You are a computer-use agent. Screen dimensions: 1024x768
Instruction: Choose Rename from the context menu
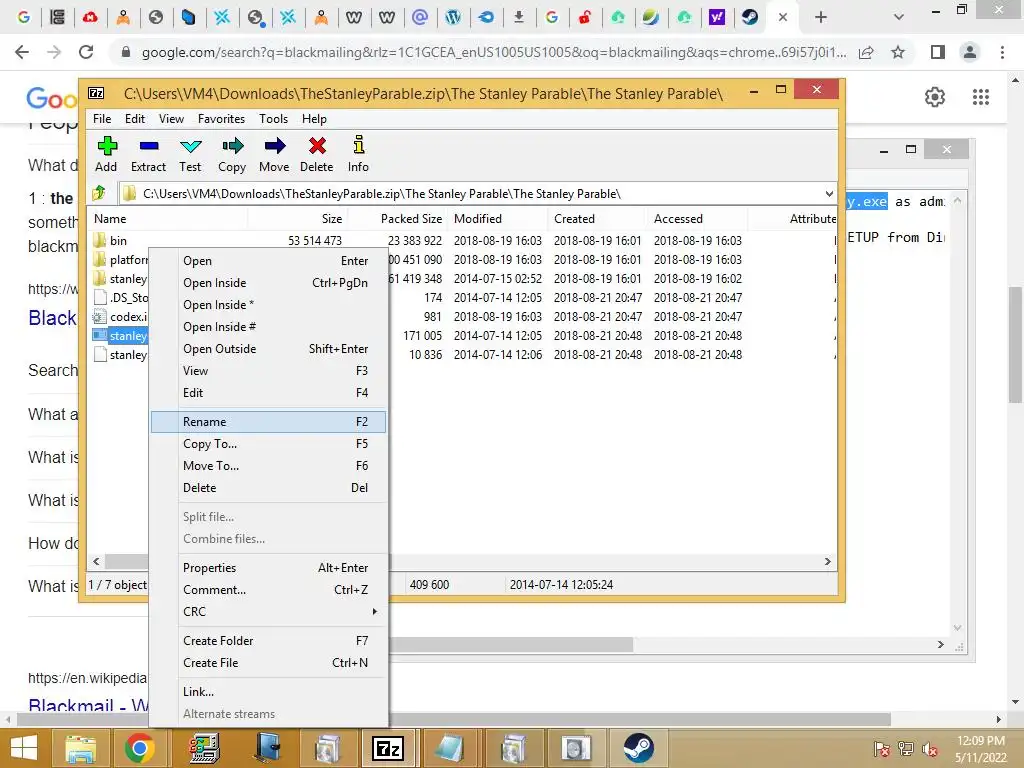[268, 422]
